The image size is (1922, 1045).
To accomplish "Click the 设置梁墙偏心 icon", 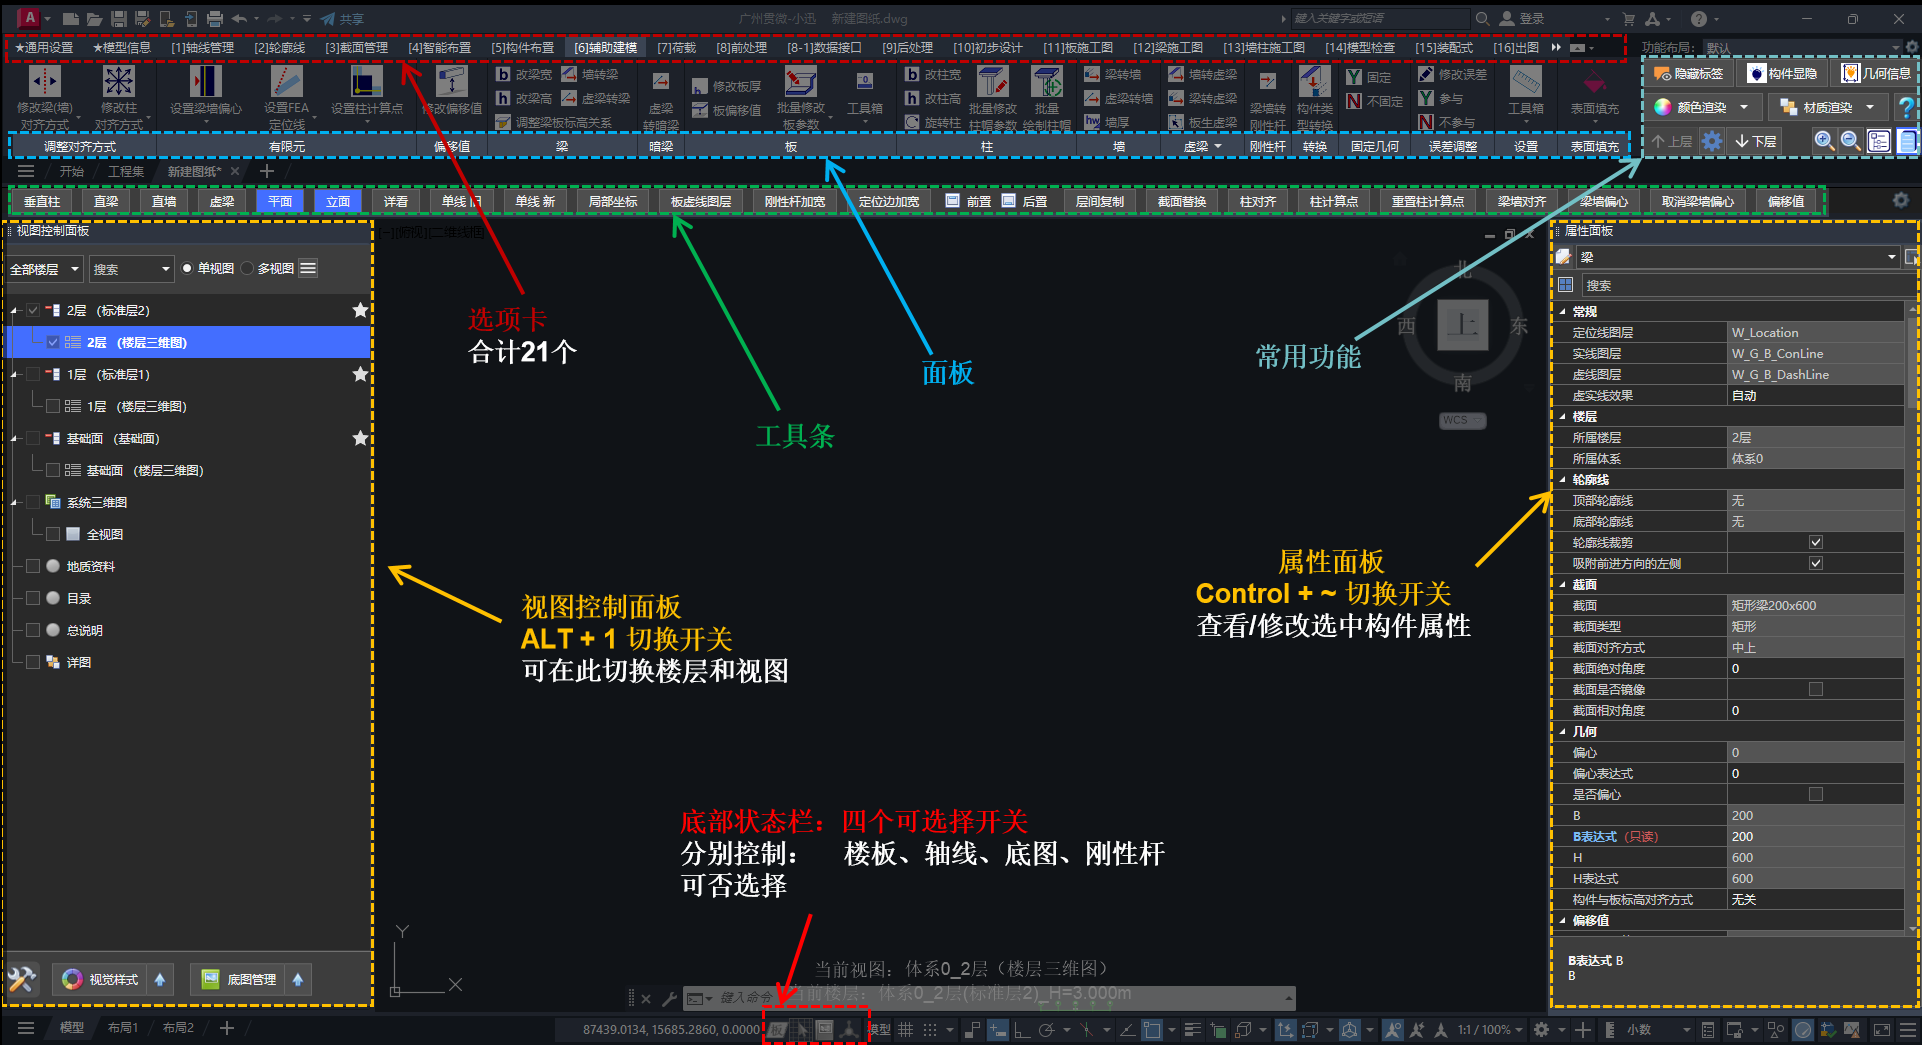I will pos(205,82).
